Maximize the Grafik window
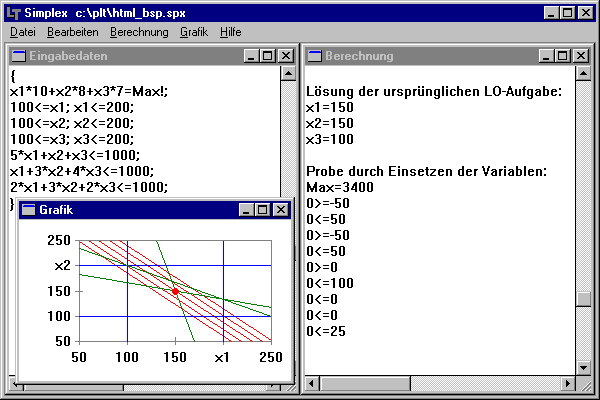This screenshot has width=600, height=400. pyautogui.click(x=263, y=210)
